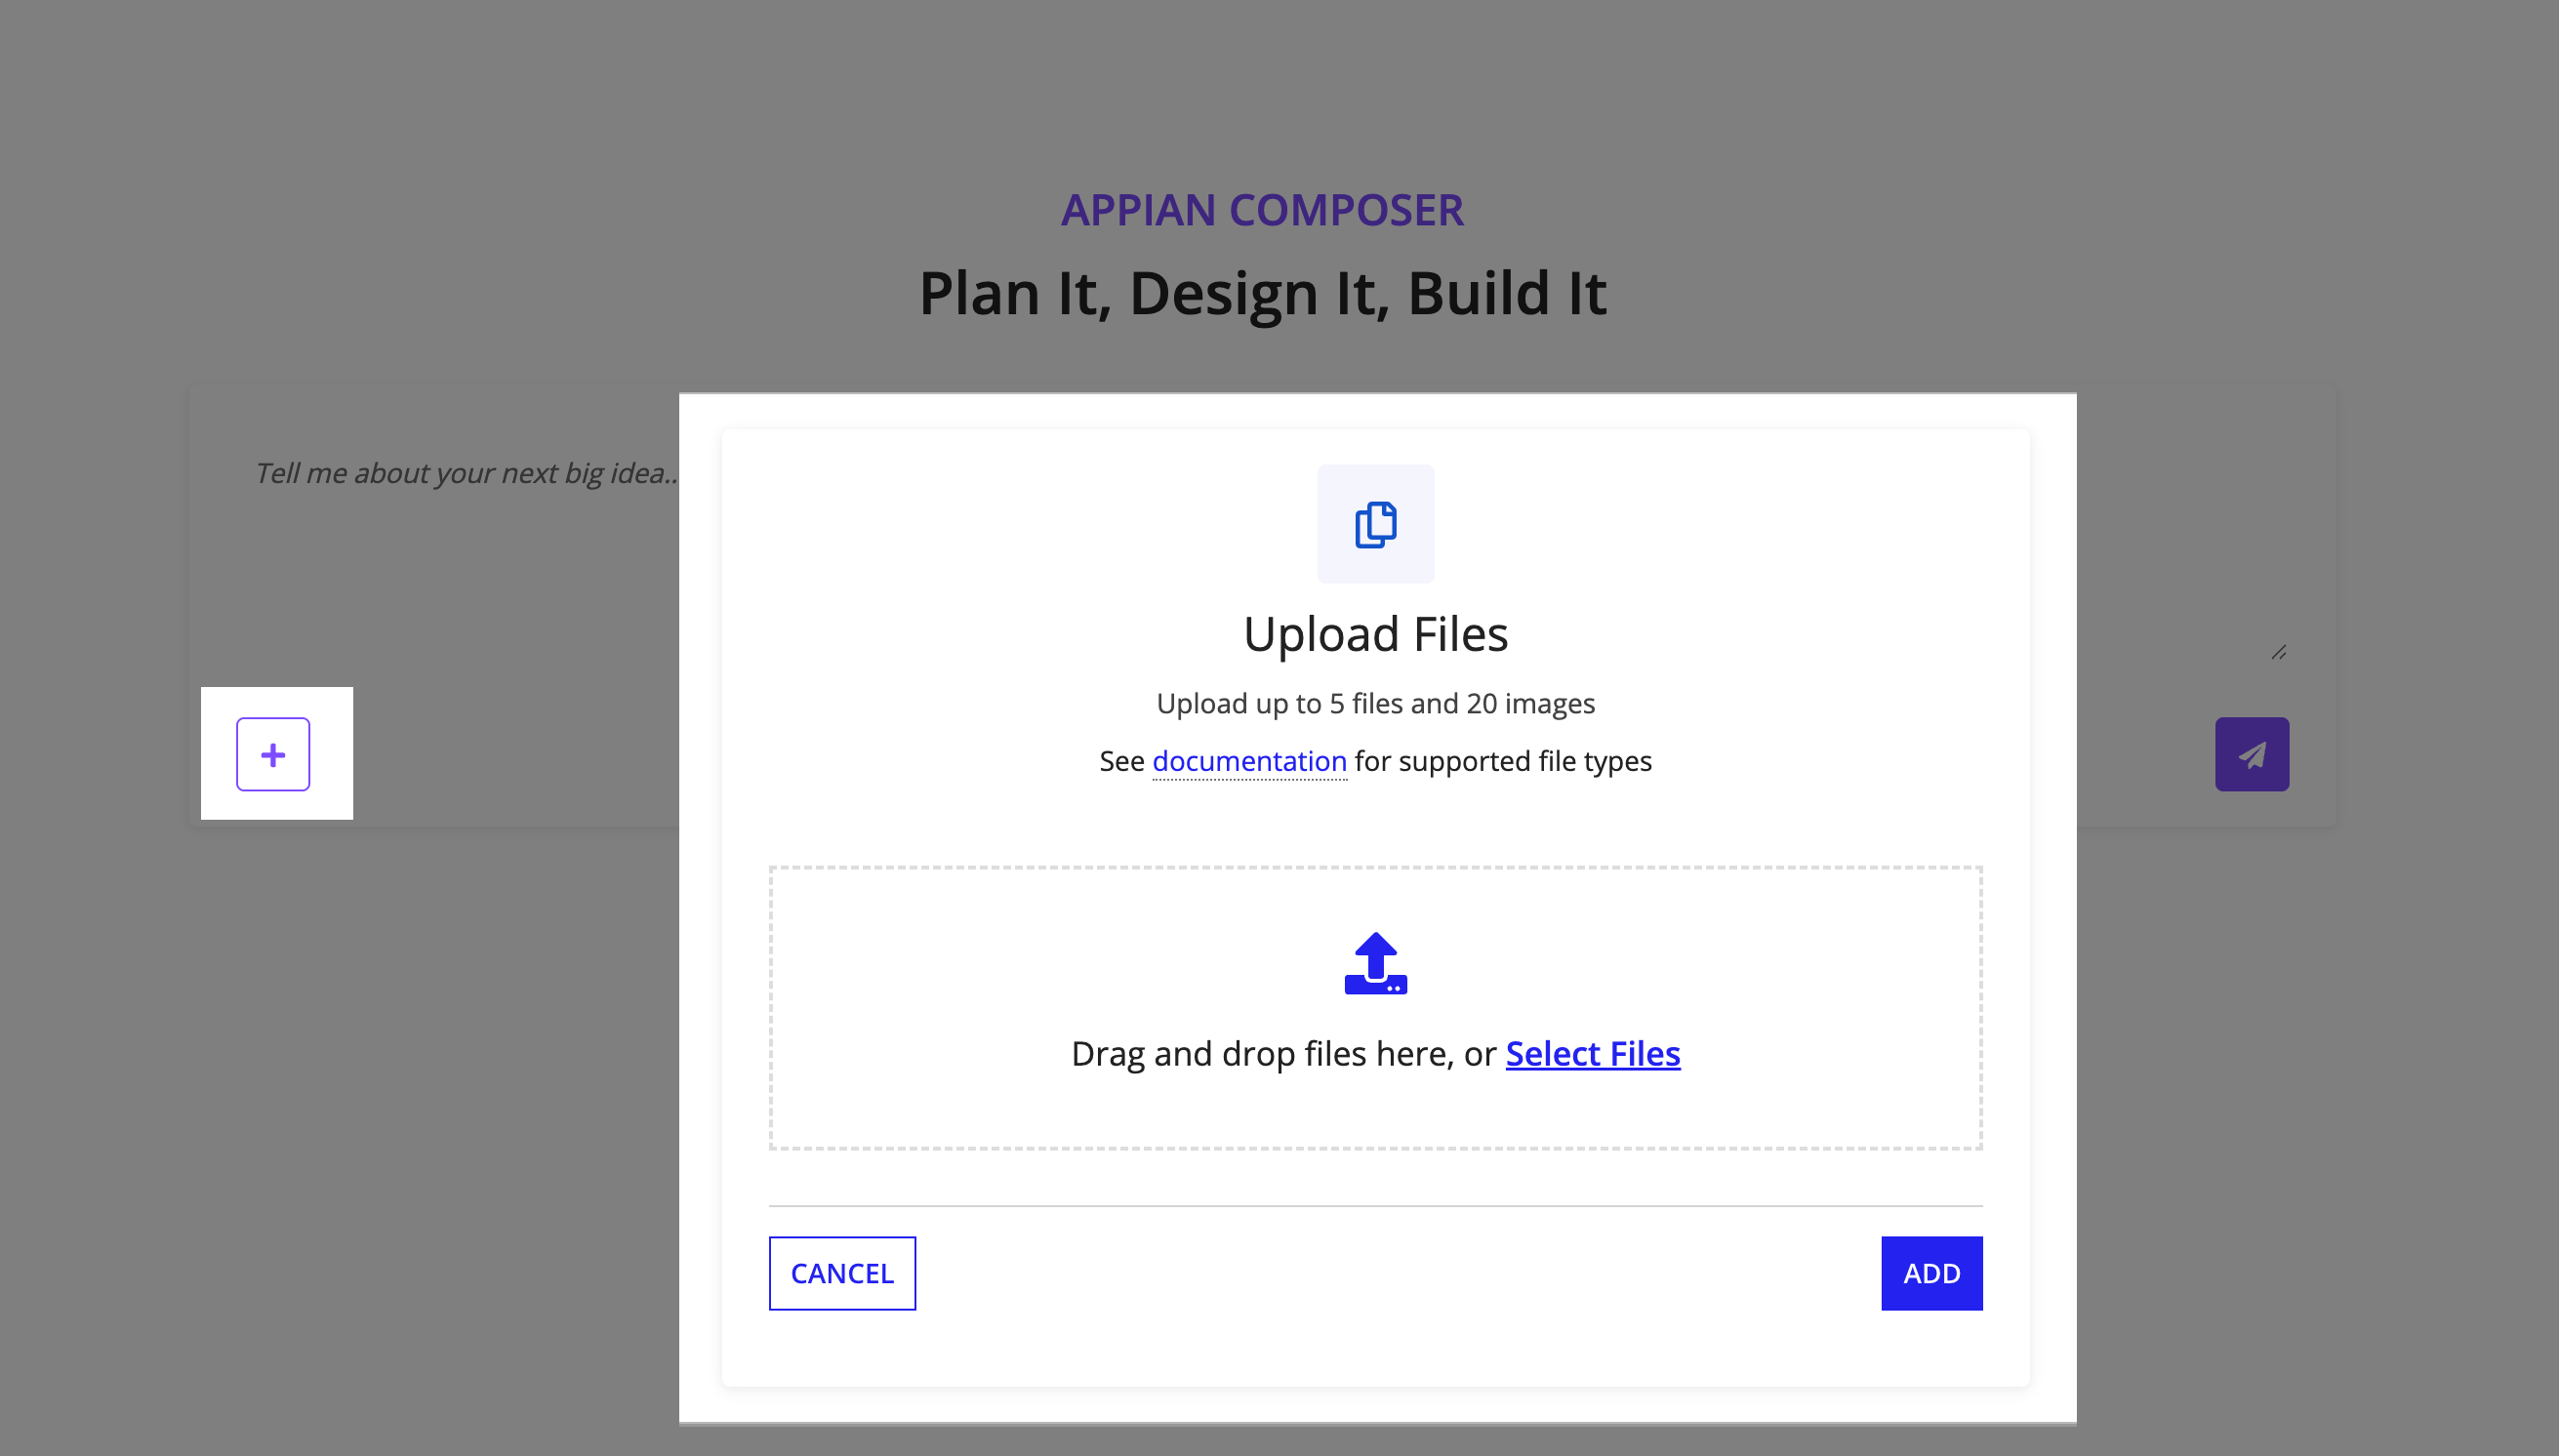Click the plus attach button

click(273, 754)
